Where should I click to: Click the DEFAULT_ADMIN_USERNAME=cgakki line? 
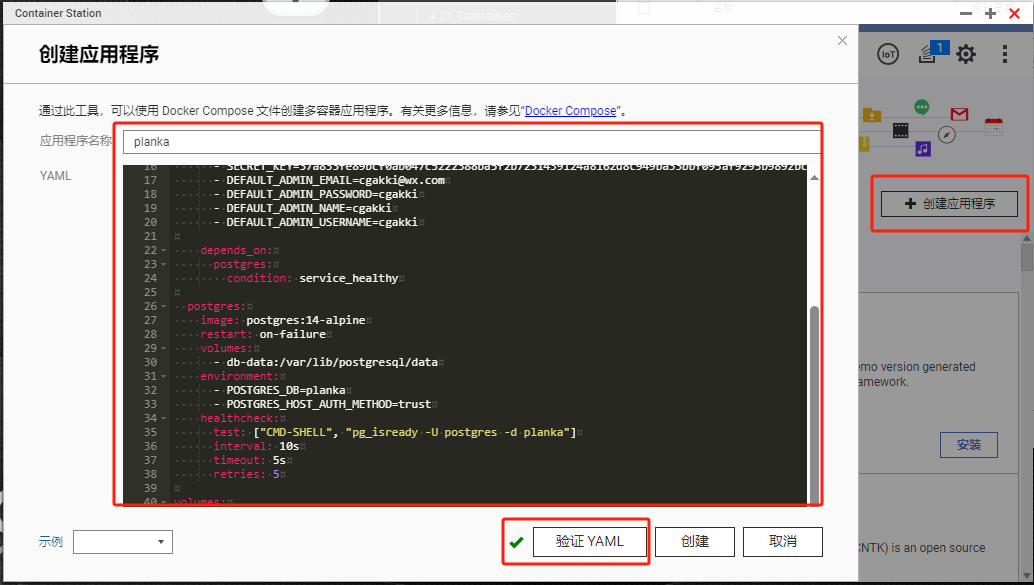pos(322,222)
